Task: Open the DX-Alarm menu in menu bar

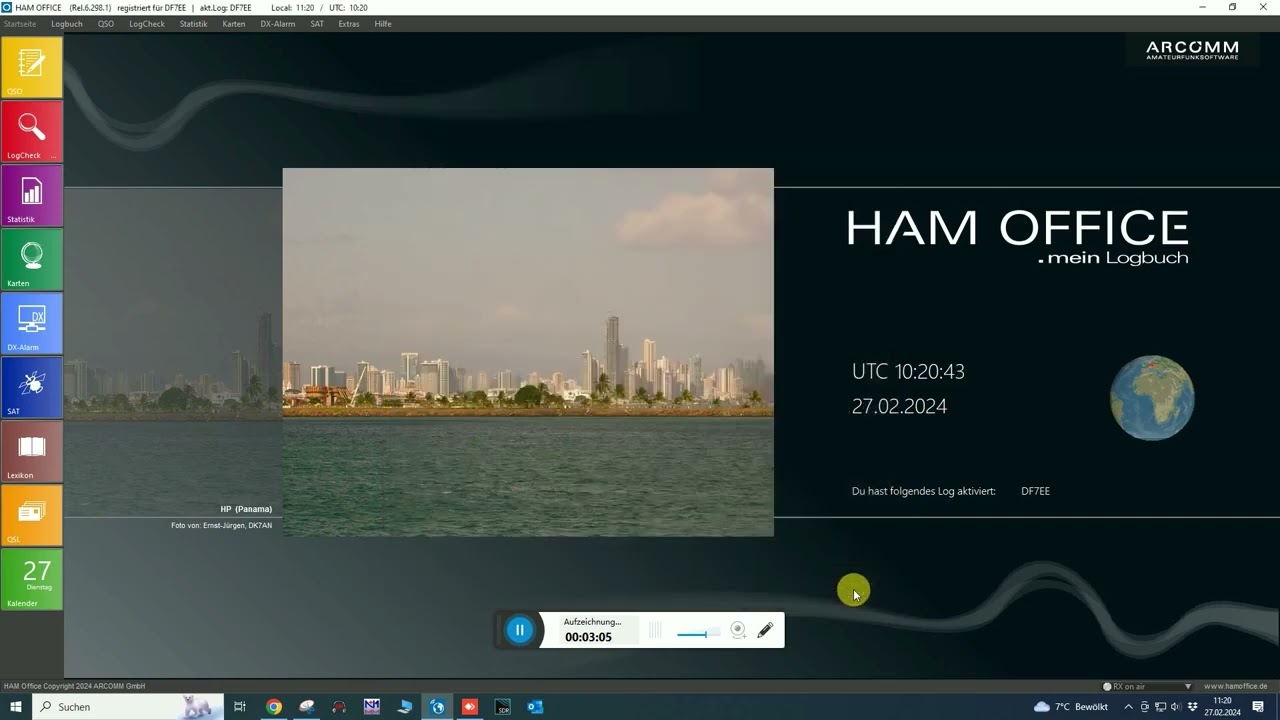Action: point(278,24)
